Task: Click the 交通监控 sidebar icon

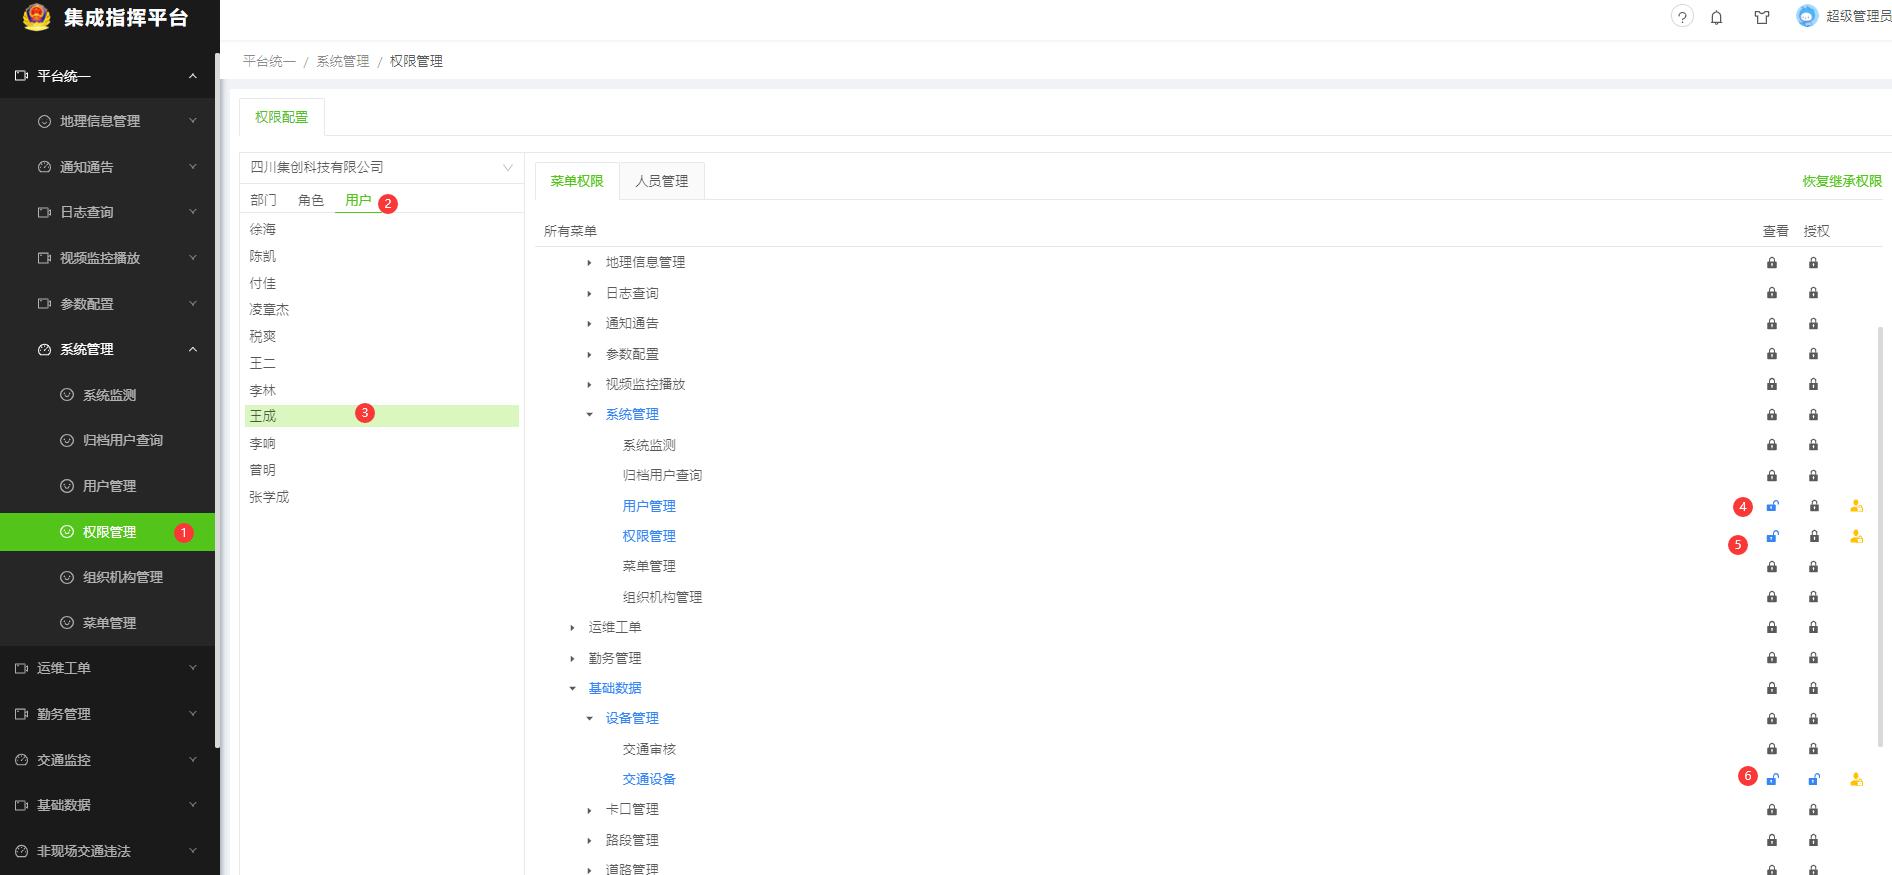Action: [21, 760]
